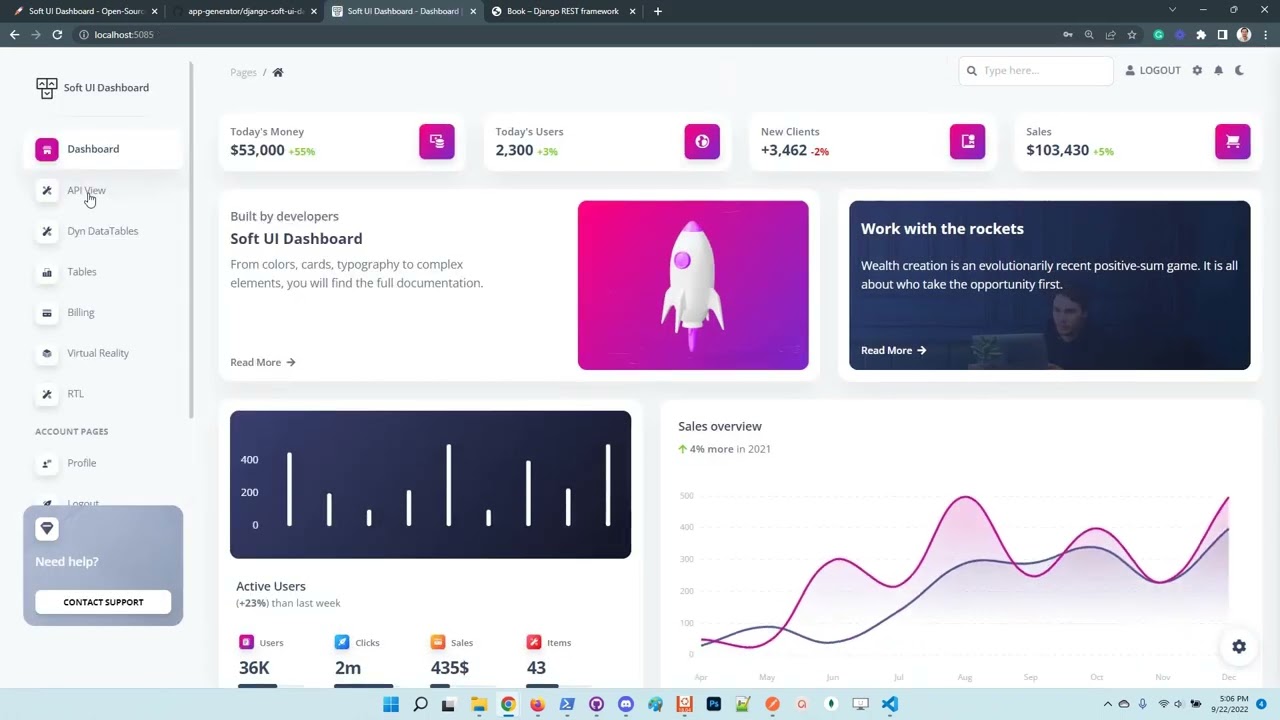Image resolution: width=1280 pixels, height=720 pixels.
Task: Show hidden system tray icons
Action: click(x=1107, y=704)
